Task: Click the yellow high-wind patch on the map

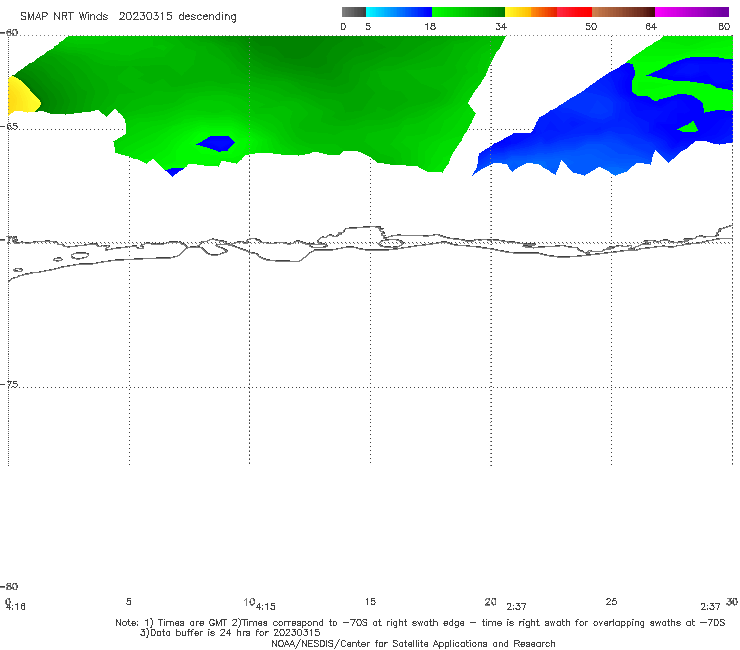Action: click(x=21, y=98)
